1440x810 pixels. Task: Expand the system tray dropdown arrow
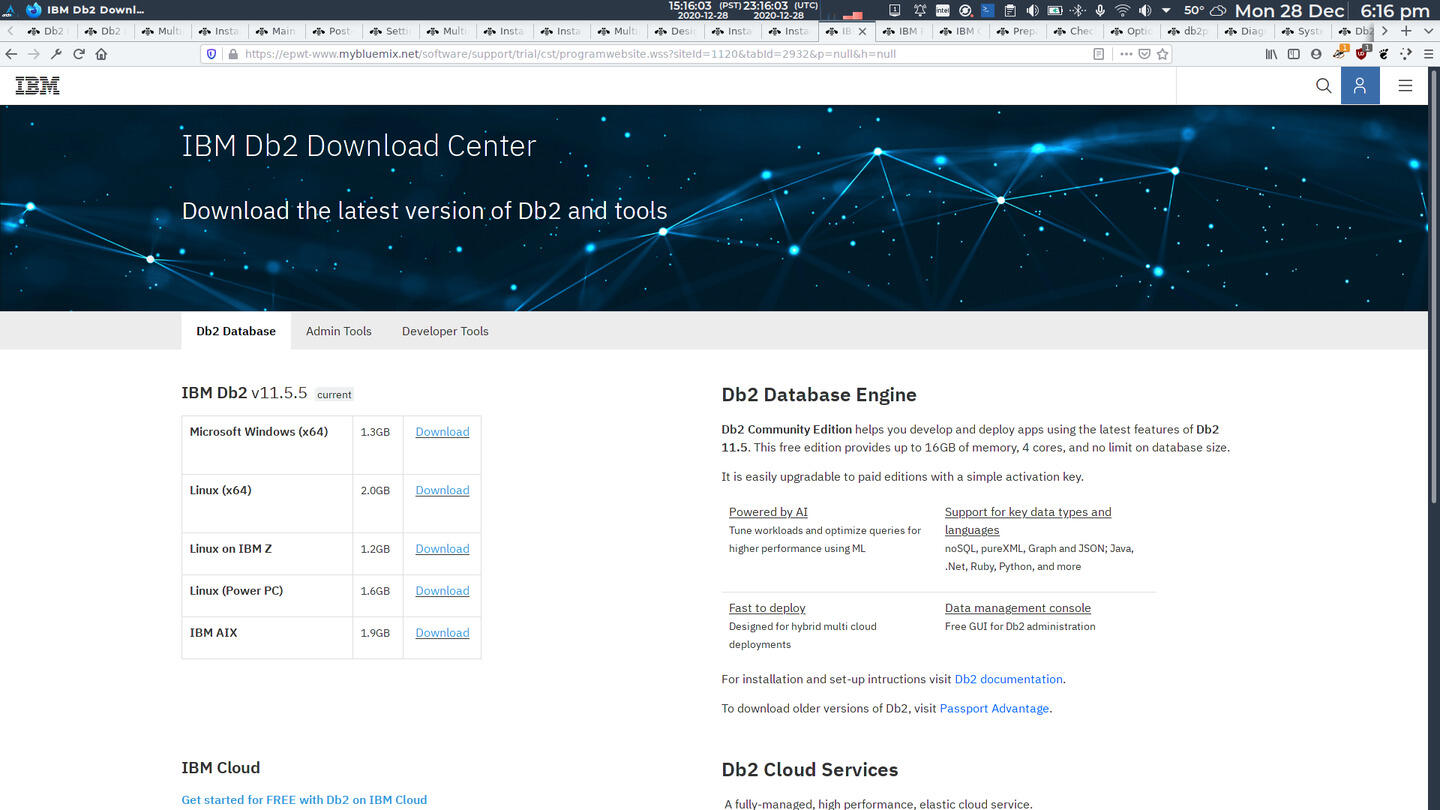click(x=1166, y=10)
